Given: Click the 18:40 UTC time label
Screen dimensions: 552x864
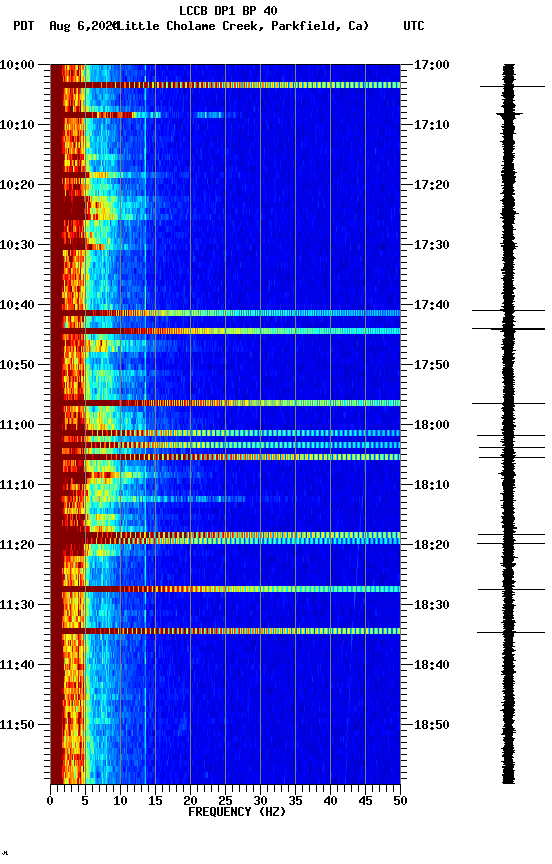Looking at the screenshot, I should 432,666.
